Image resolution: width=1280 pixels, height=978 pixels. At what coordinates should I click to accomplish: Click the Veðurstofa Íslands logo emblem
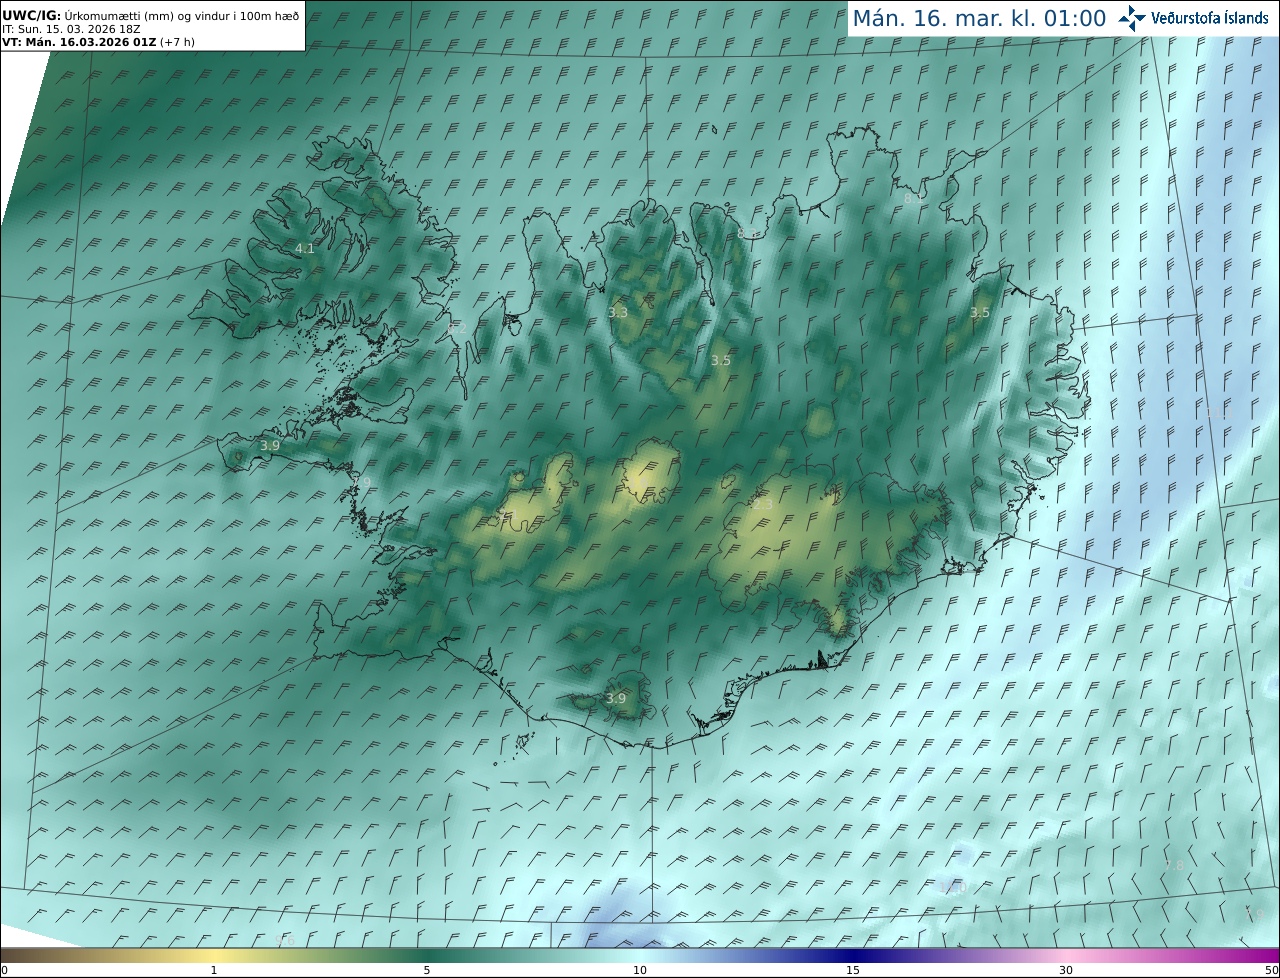coord(1132,18)
